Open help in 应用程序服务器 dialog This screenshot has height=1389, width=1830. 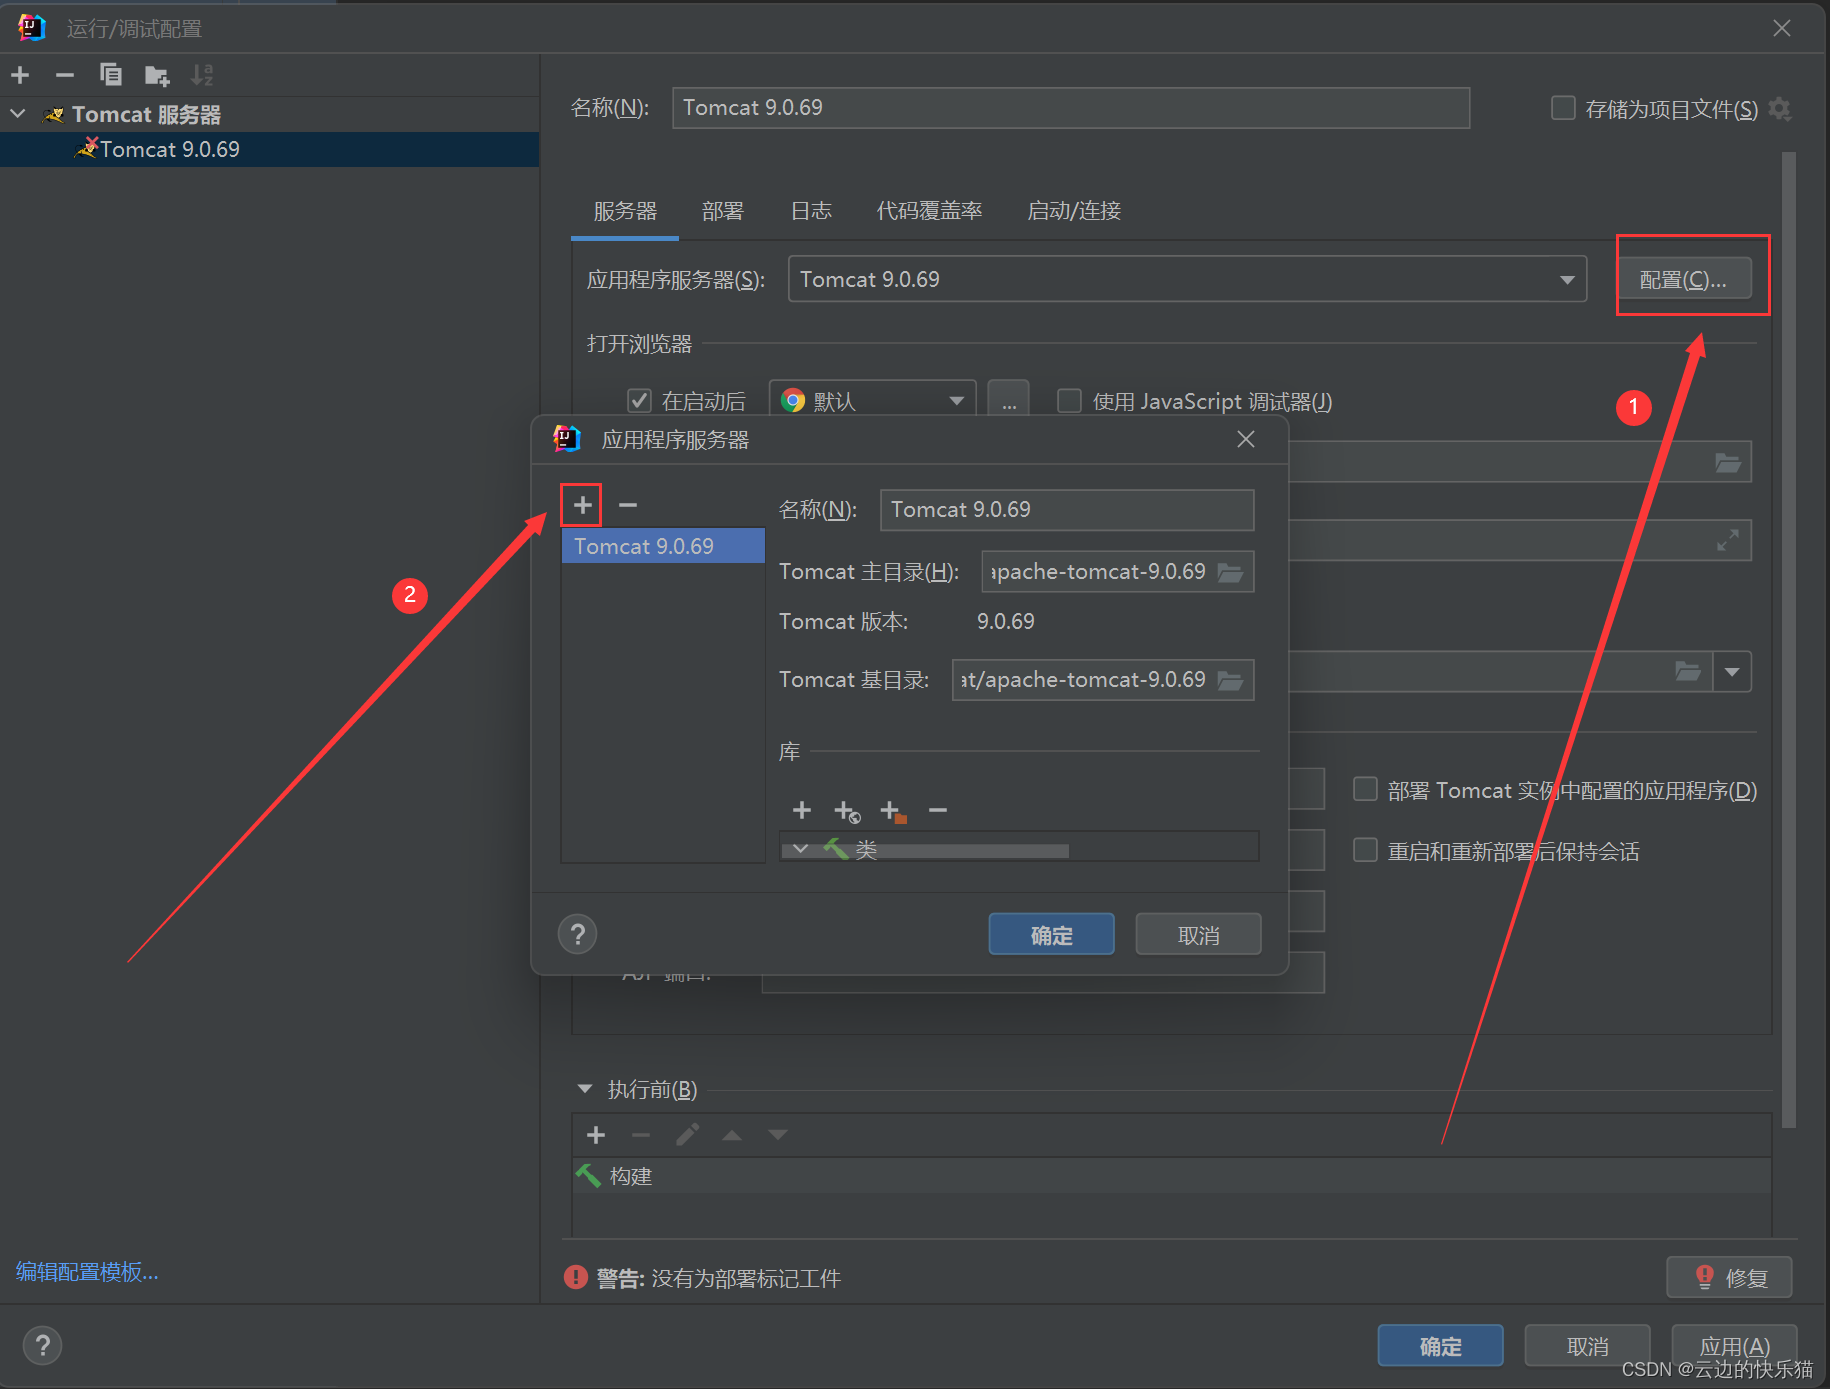pyautogui.click(x=578, y=934)
